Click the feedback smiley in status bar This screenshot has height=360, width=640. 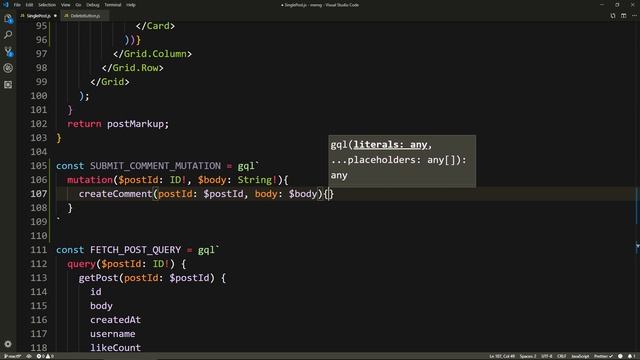click(620, 356)
